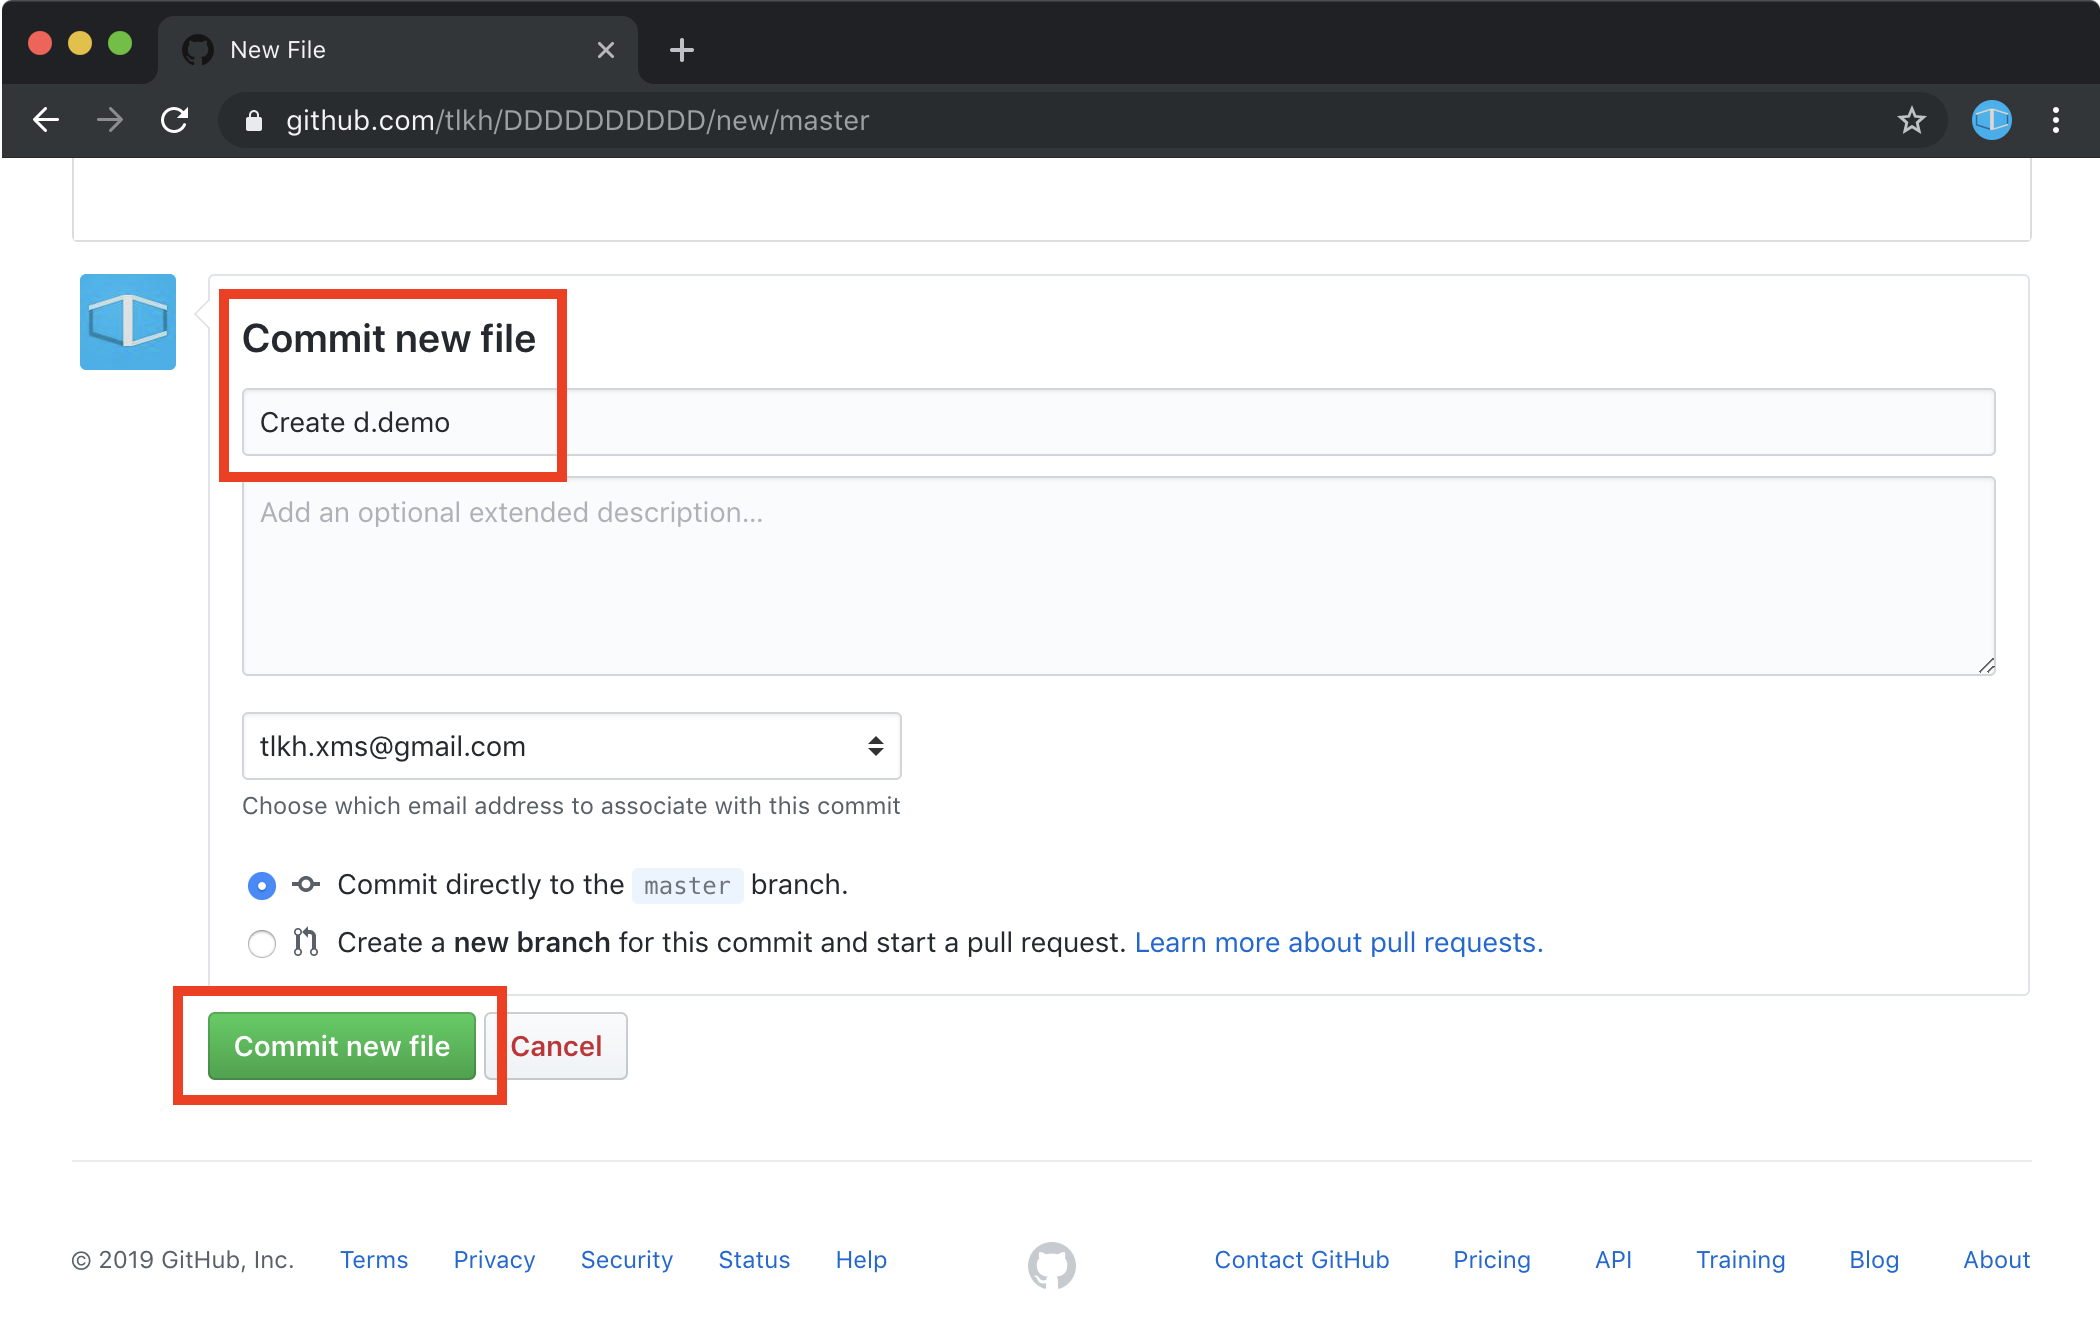
Task: Open the commit email address dropdown
Action: (571, 746)
